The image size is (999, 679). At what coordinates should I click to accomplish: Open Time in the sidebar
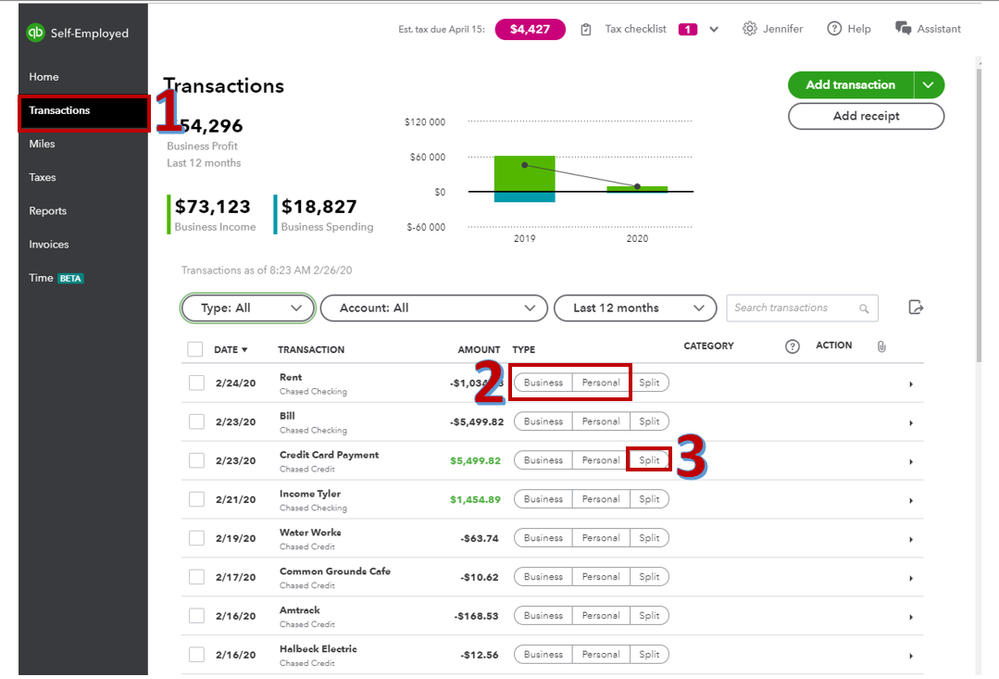tap(41, 278)
